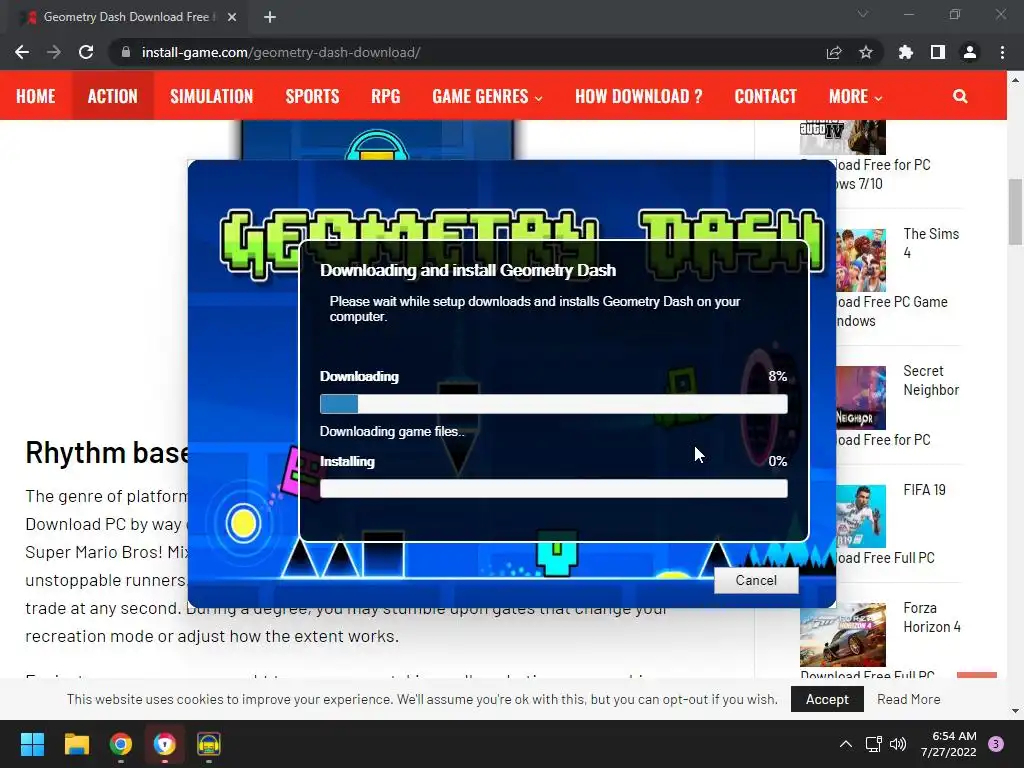Open the clock and date panel
This screenshot has height=768, width=1024.
tap(948, 744)
